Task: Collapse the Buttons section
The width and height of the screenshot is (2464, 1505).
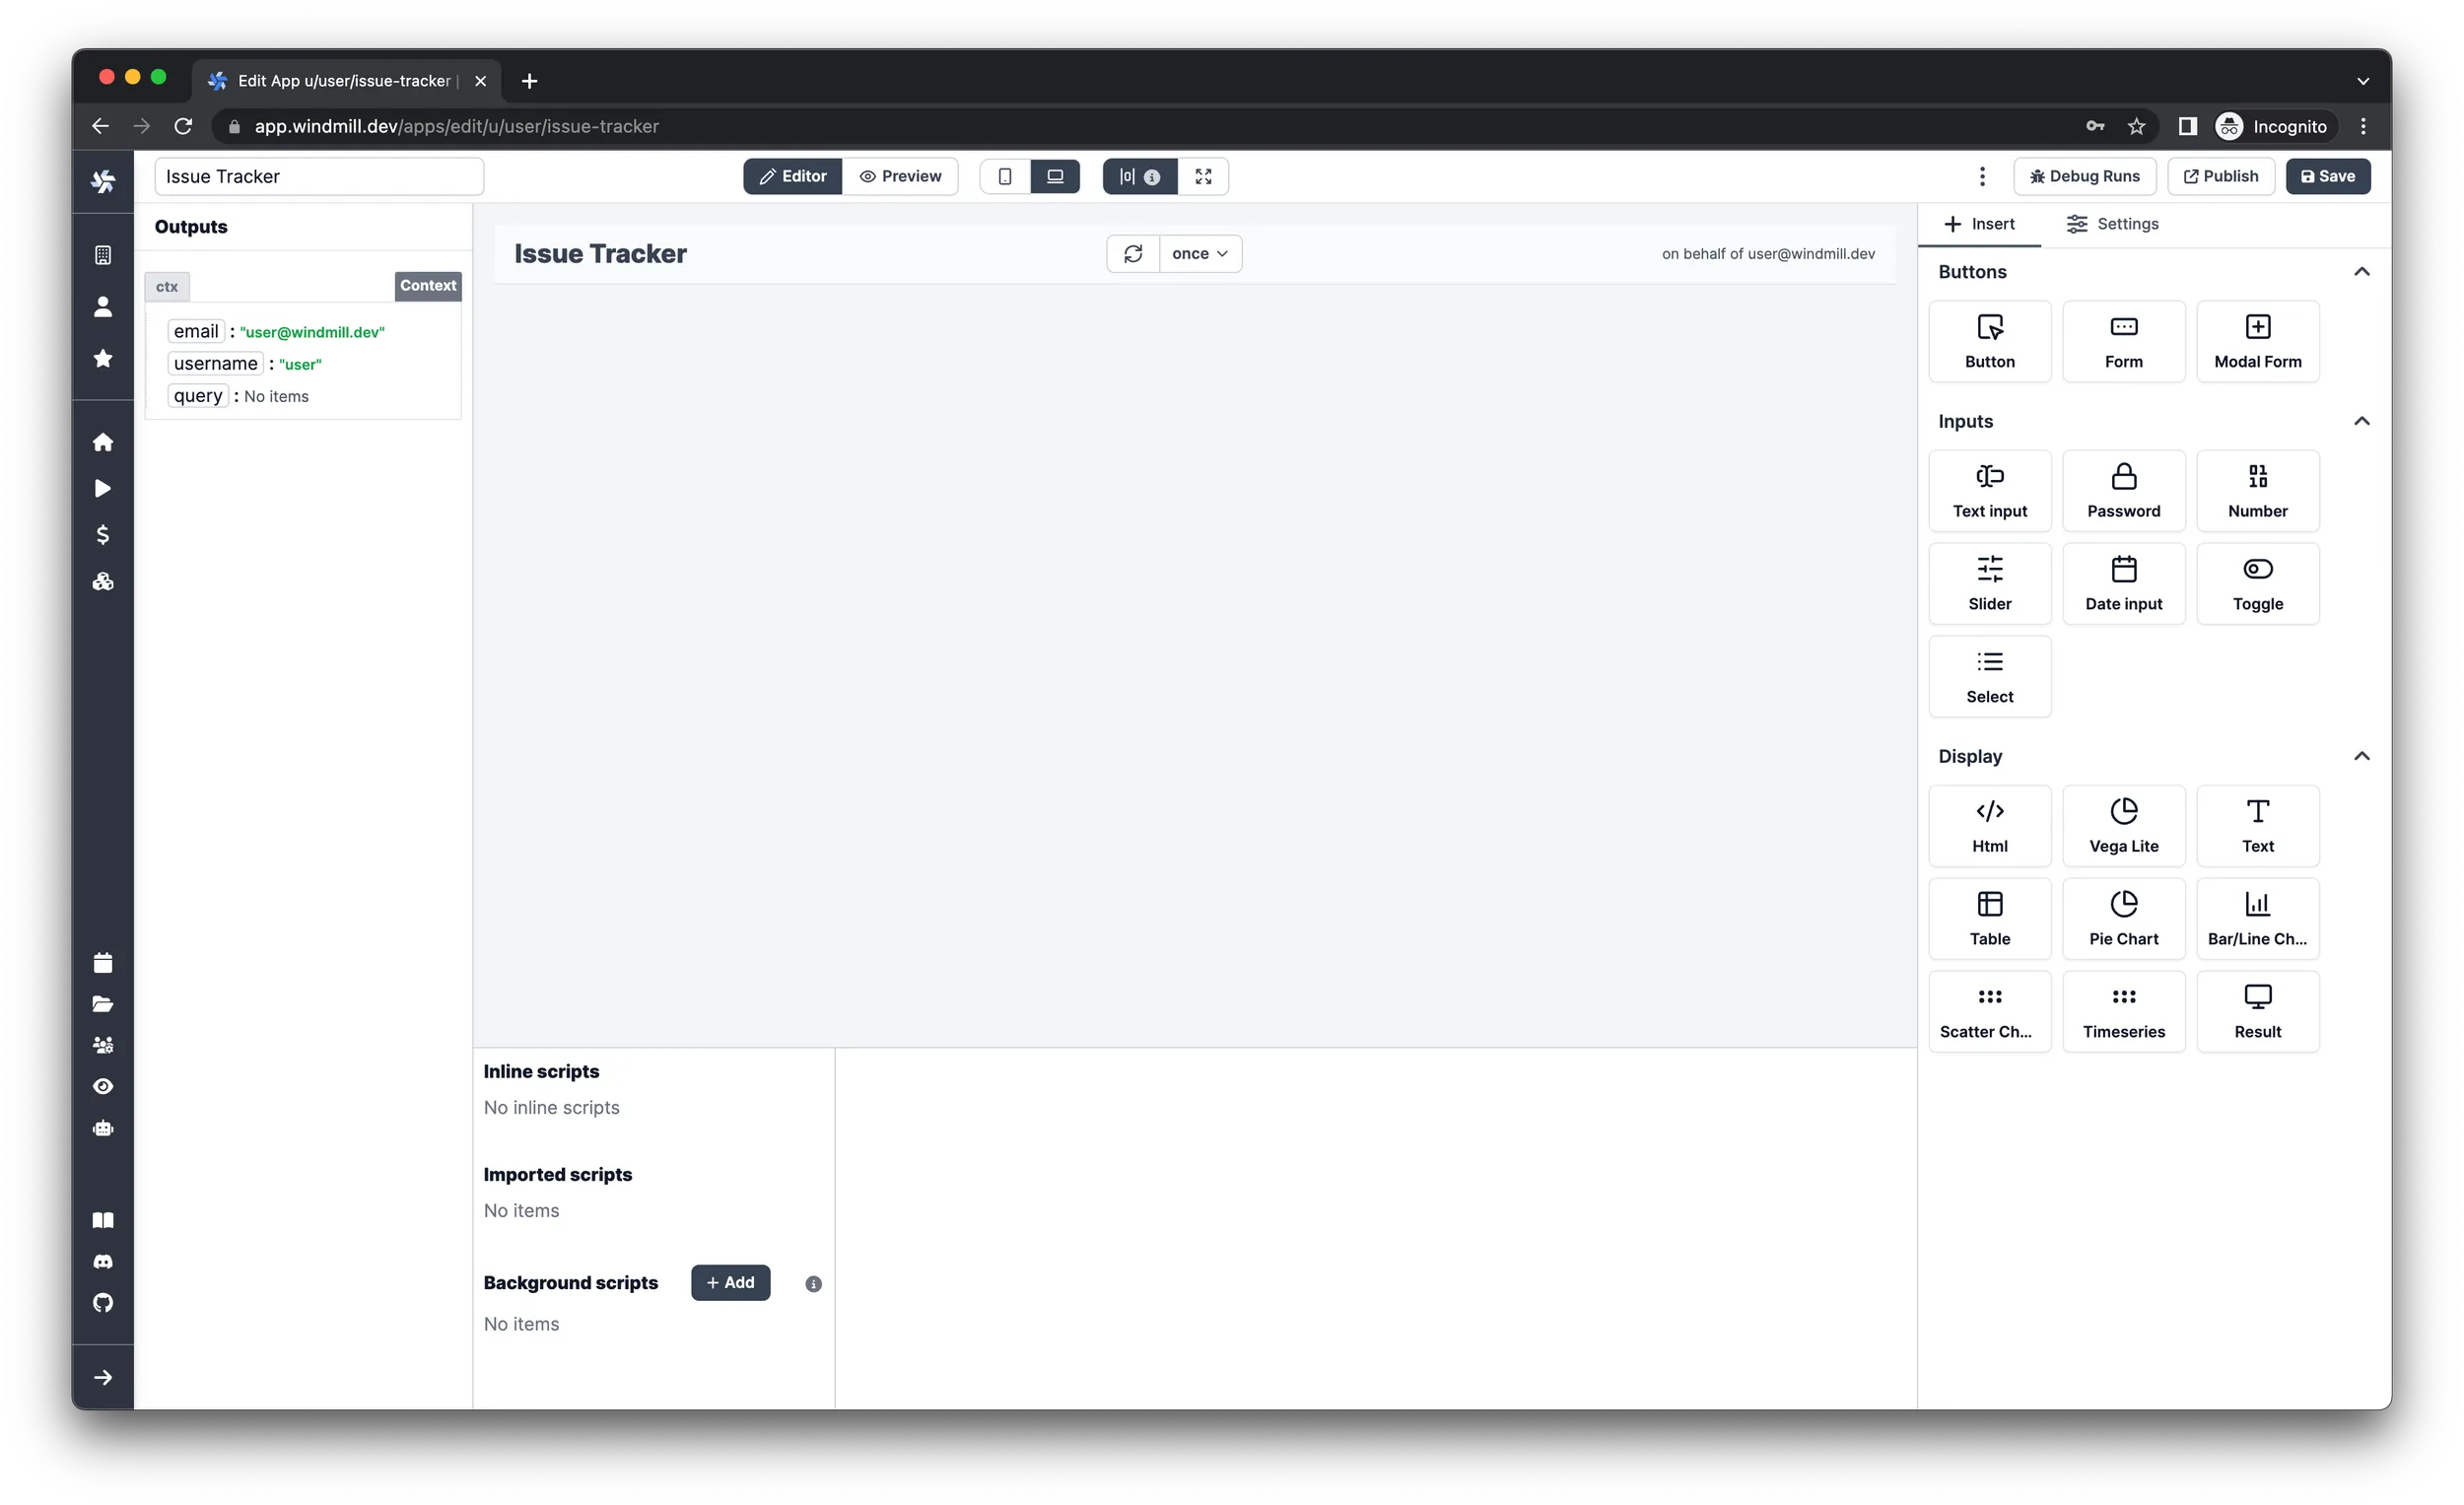Action: coord(2362,271)
